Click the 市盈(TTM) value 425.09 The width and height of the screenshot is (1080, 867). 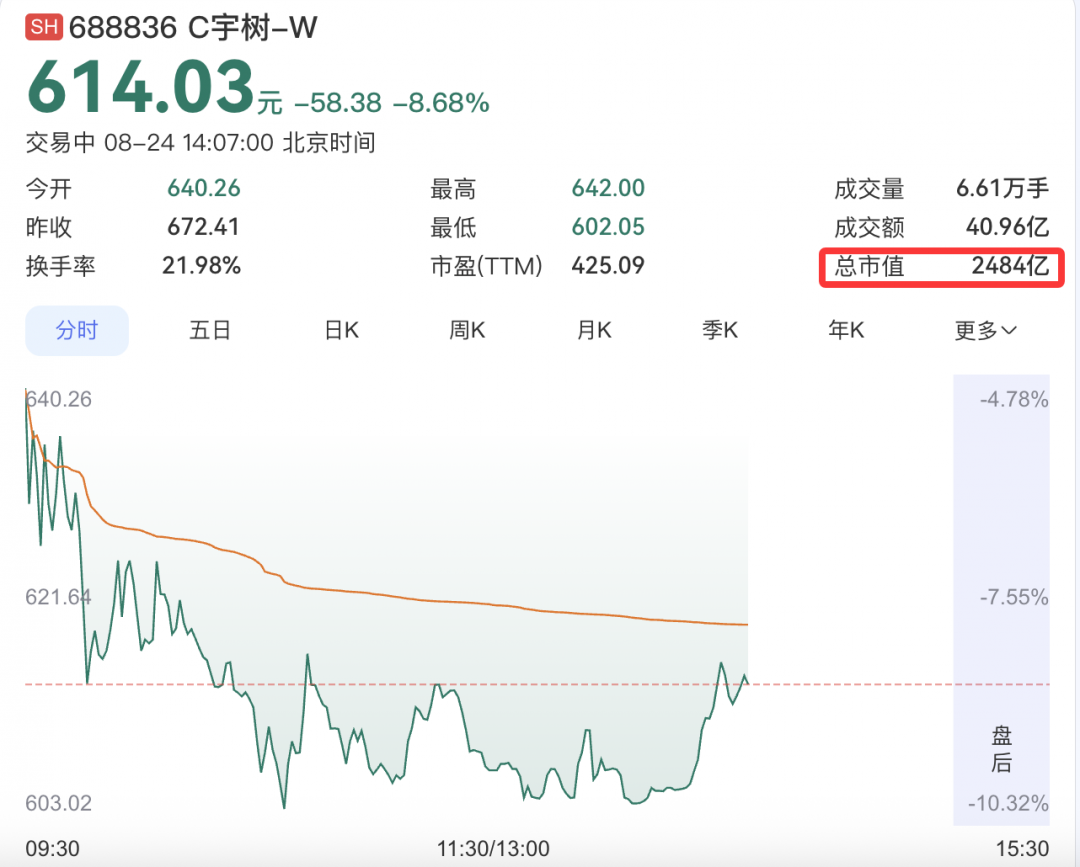[x=608, y=265]
